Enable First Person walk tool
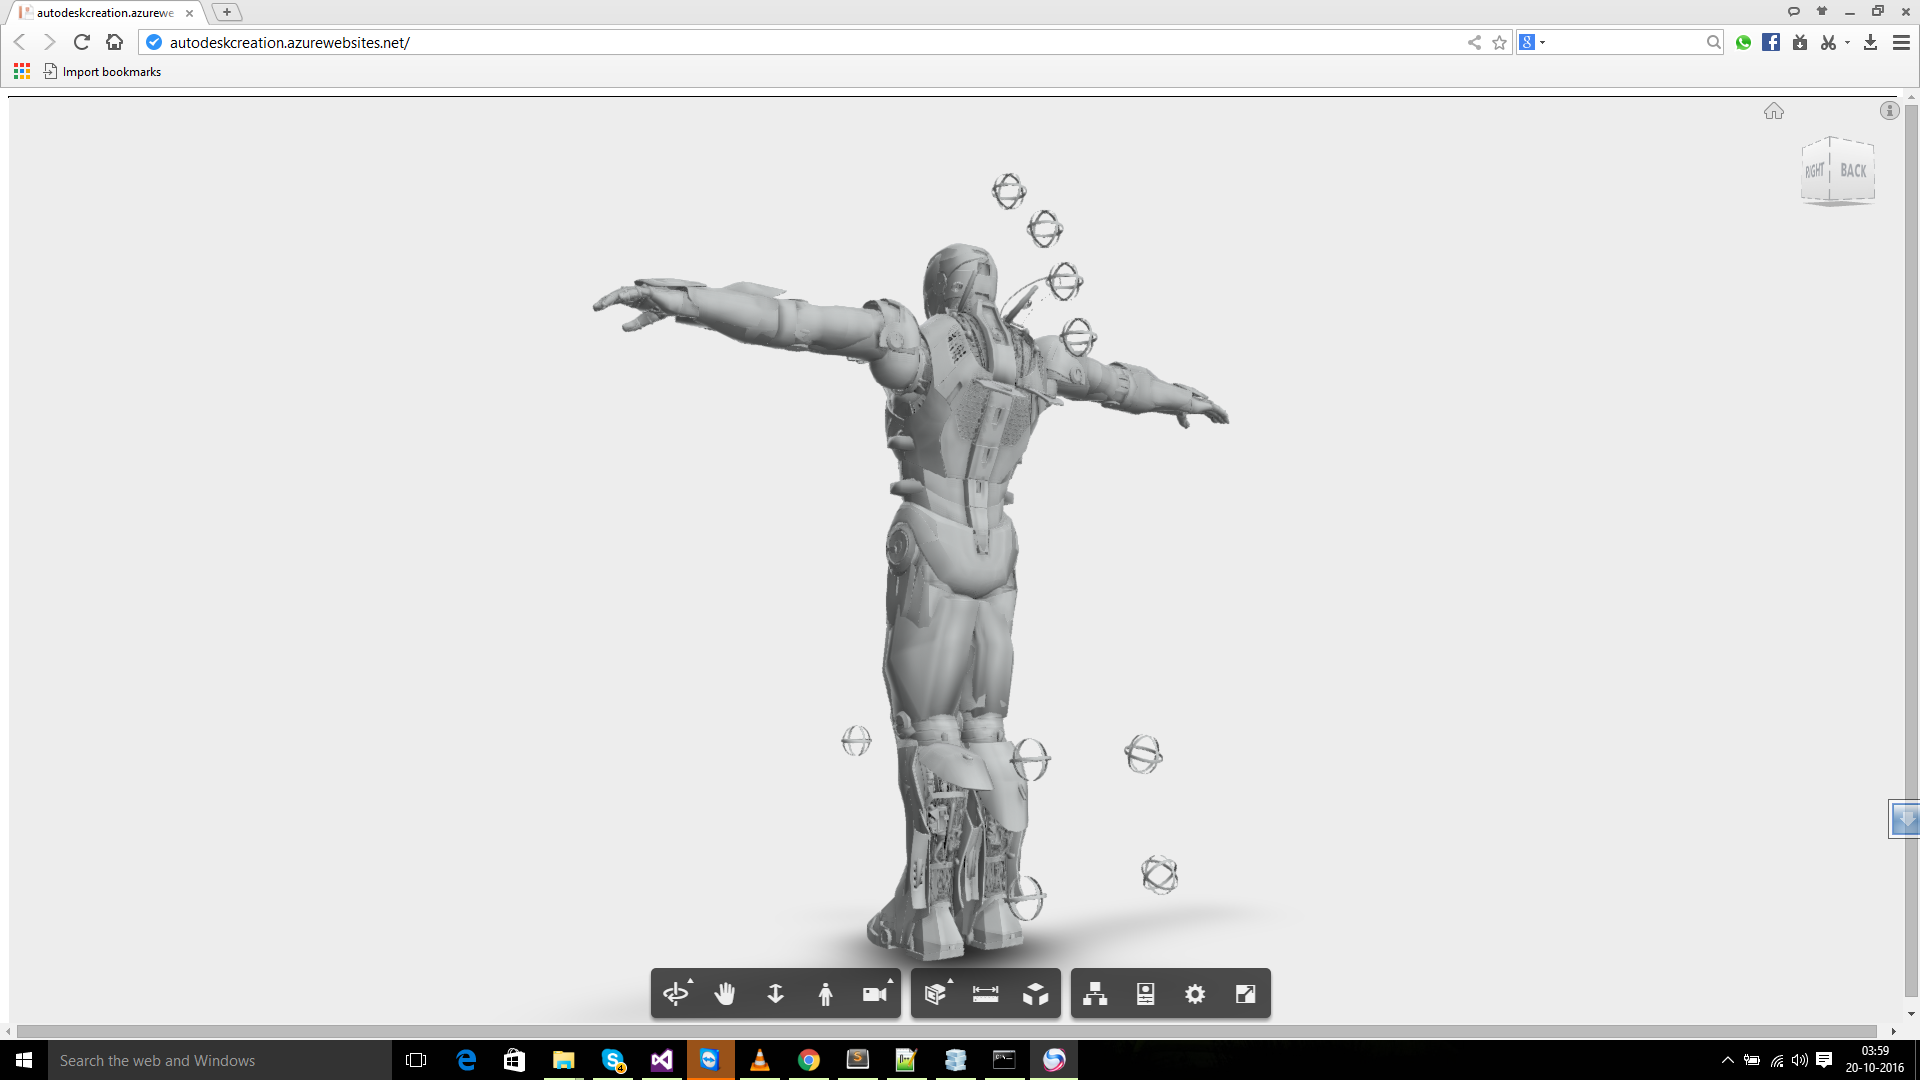The image size is (1920, 1080). click(x=825, y=994)
